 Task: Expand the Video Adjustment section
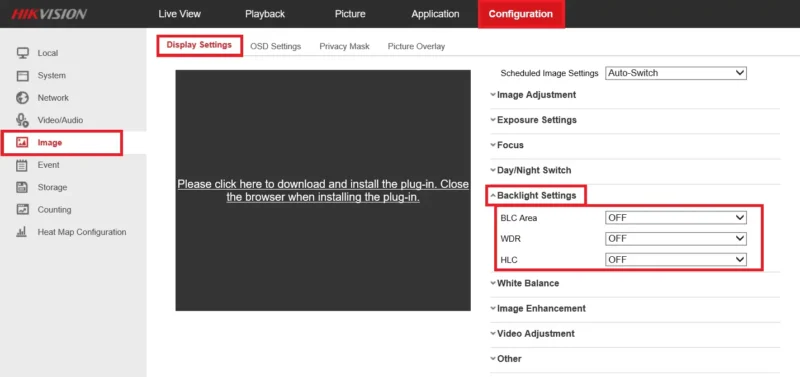pos(532,334)
